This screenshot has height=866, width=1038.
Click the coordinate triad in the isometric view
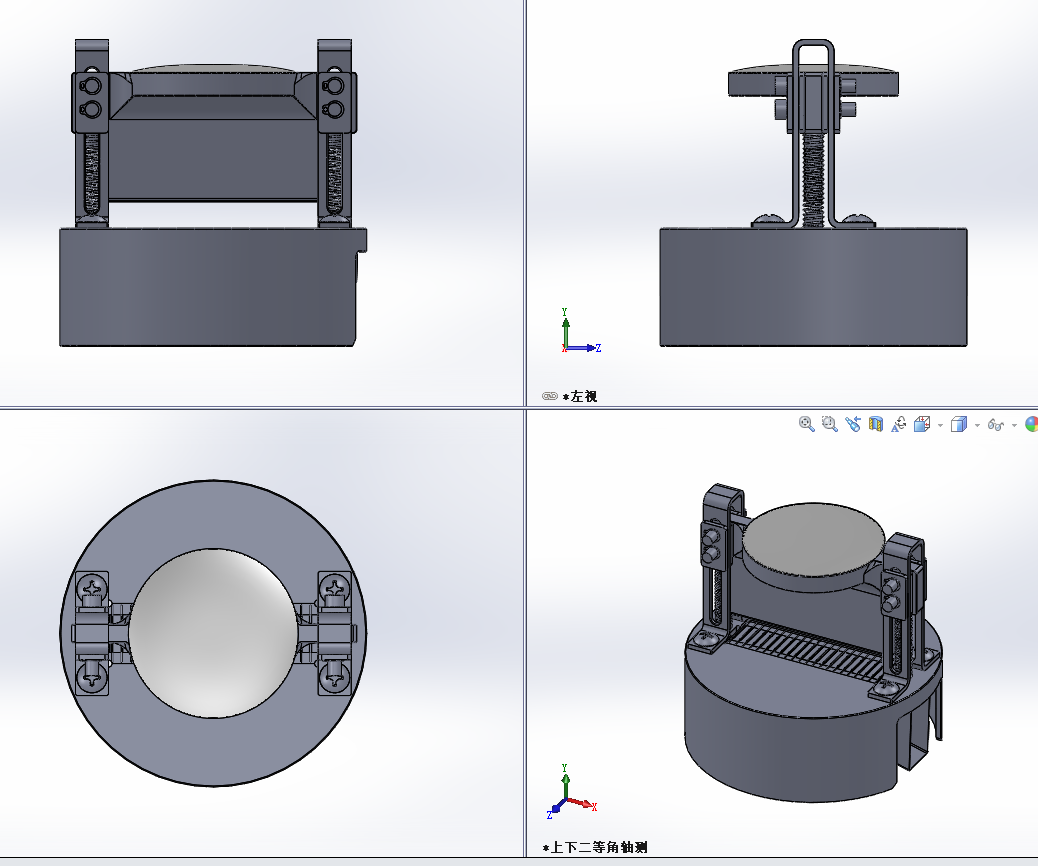(573, 791)
